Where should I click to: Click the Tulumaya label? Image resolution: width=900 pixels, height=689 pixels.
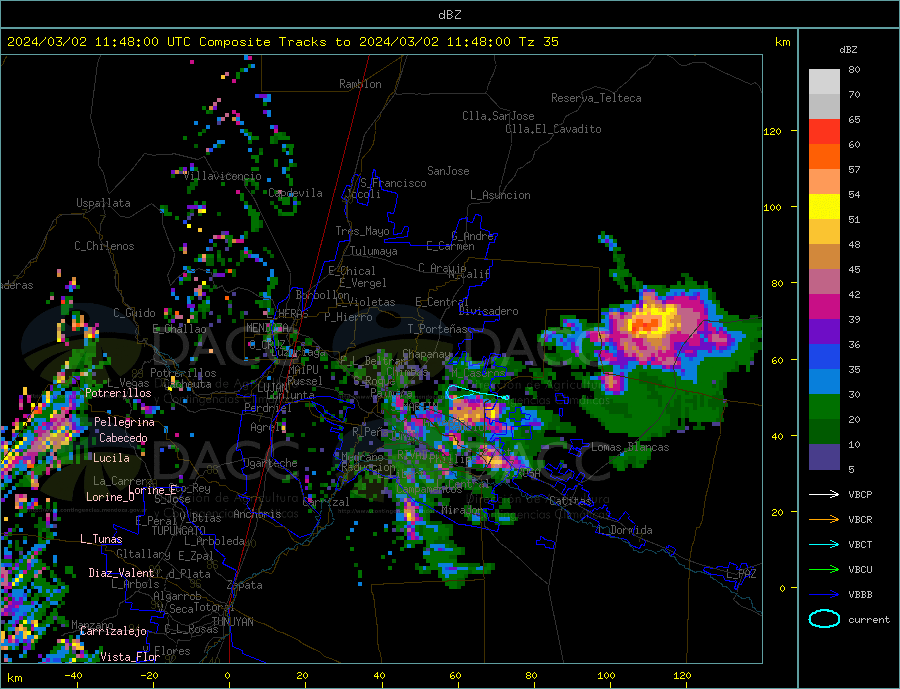point(374,251)
